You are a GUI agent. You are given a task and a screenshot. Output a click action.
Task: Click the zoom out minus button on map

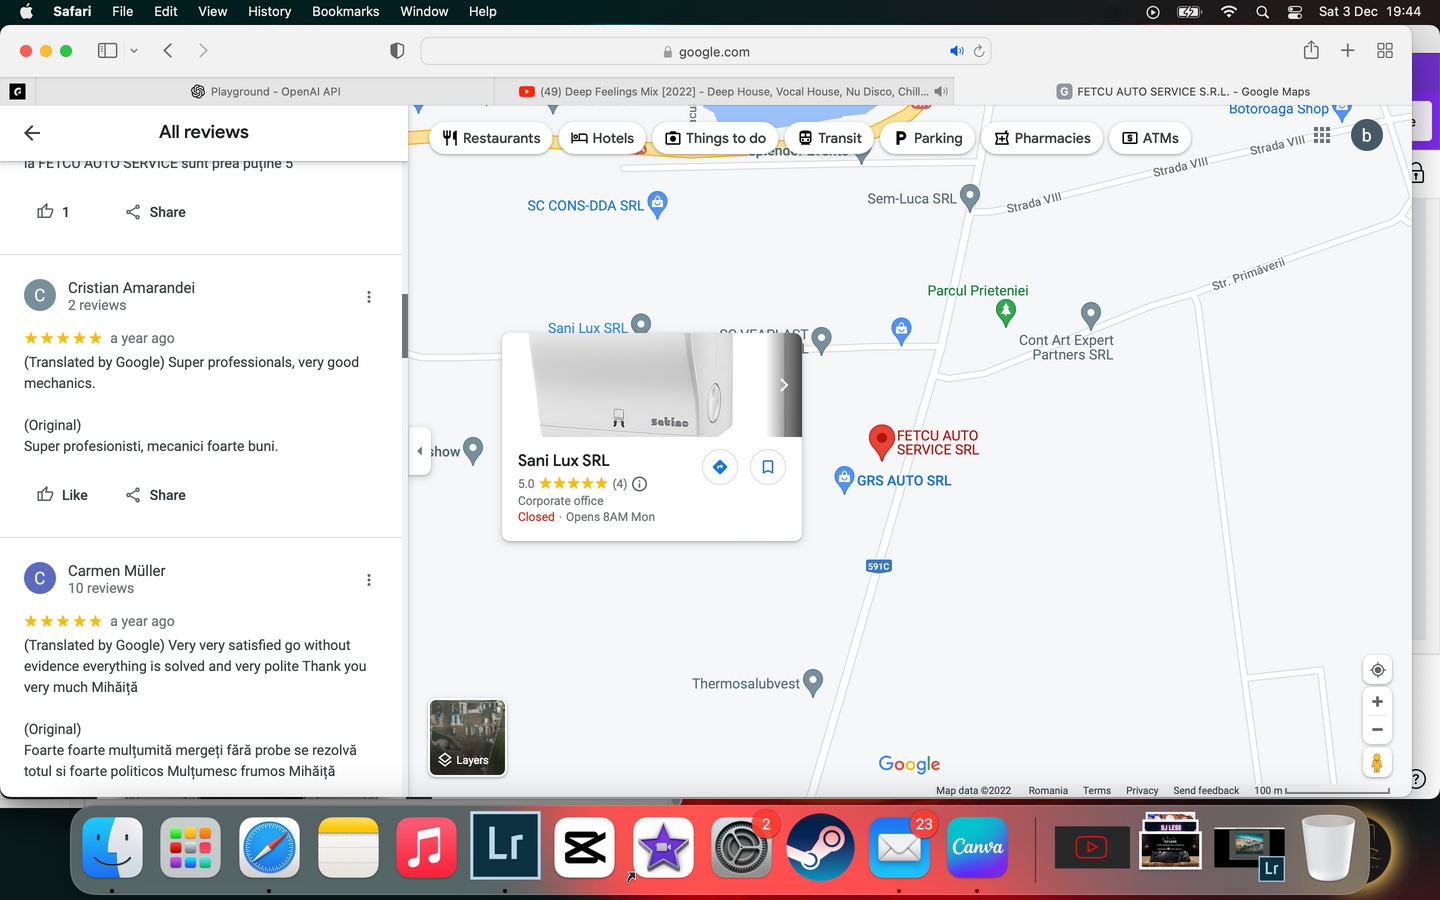point(1377,730)
